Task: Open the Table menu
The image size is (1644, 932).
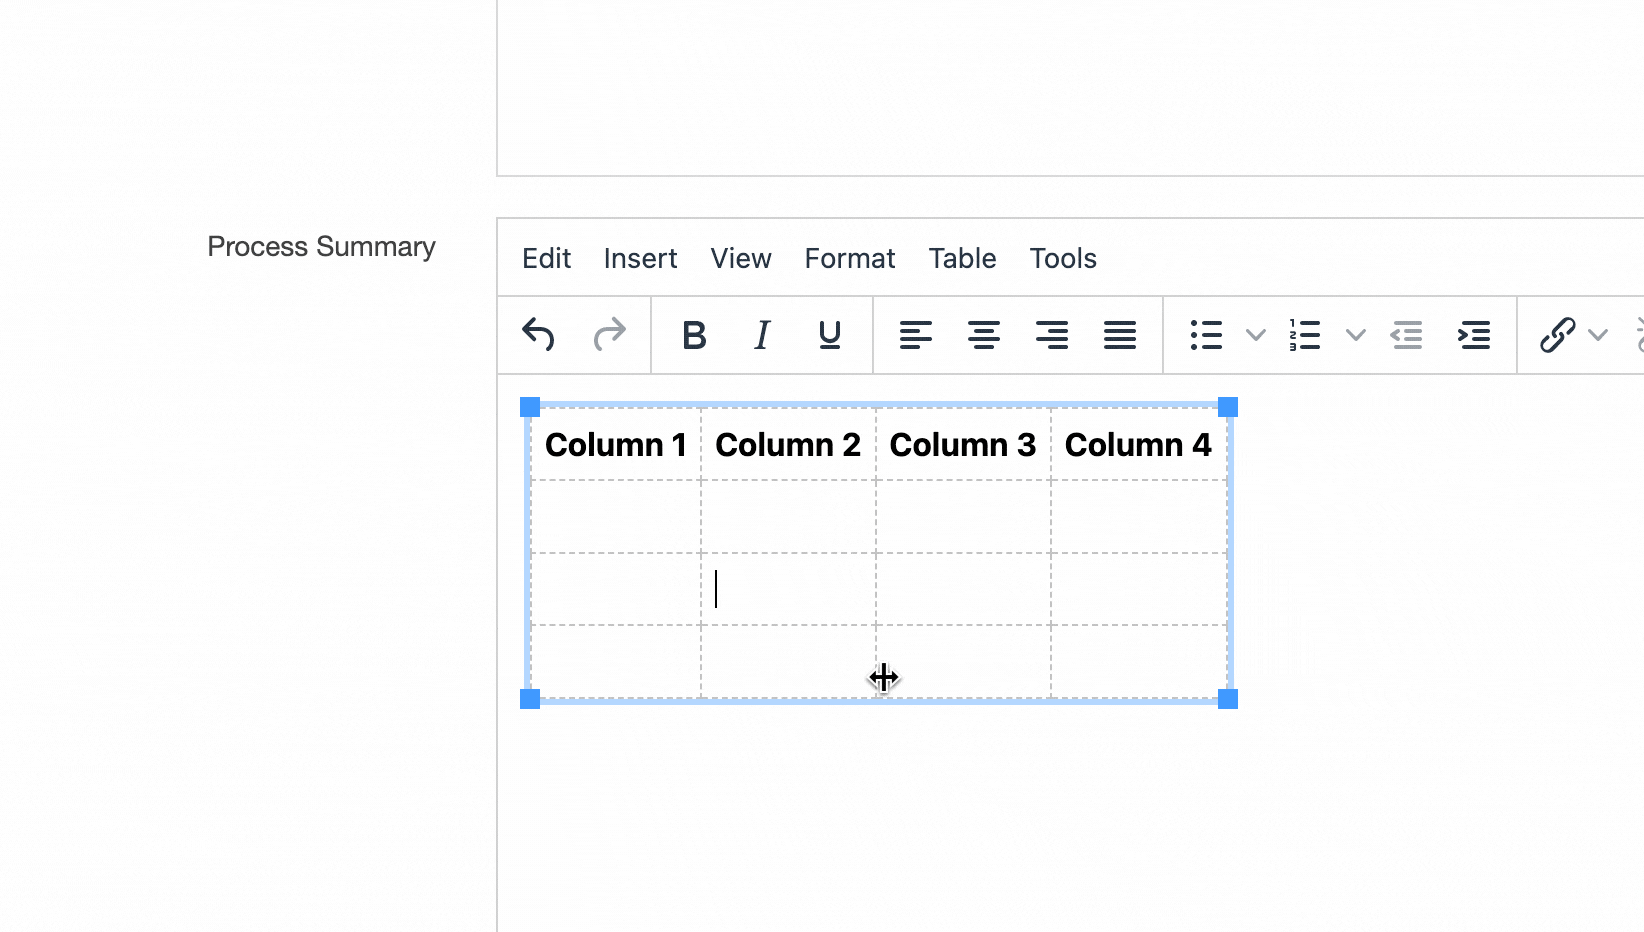Action: click(x=961, y=258)
